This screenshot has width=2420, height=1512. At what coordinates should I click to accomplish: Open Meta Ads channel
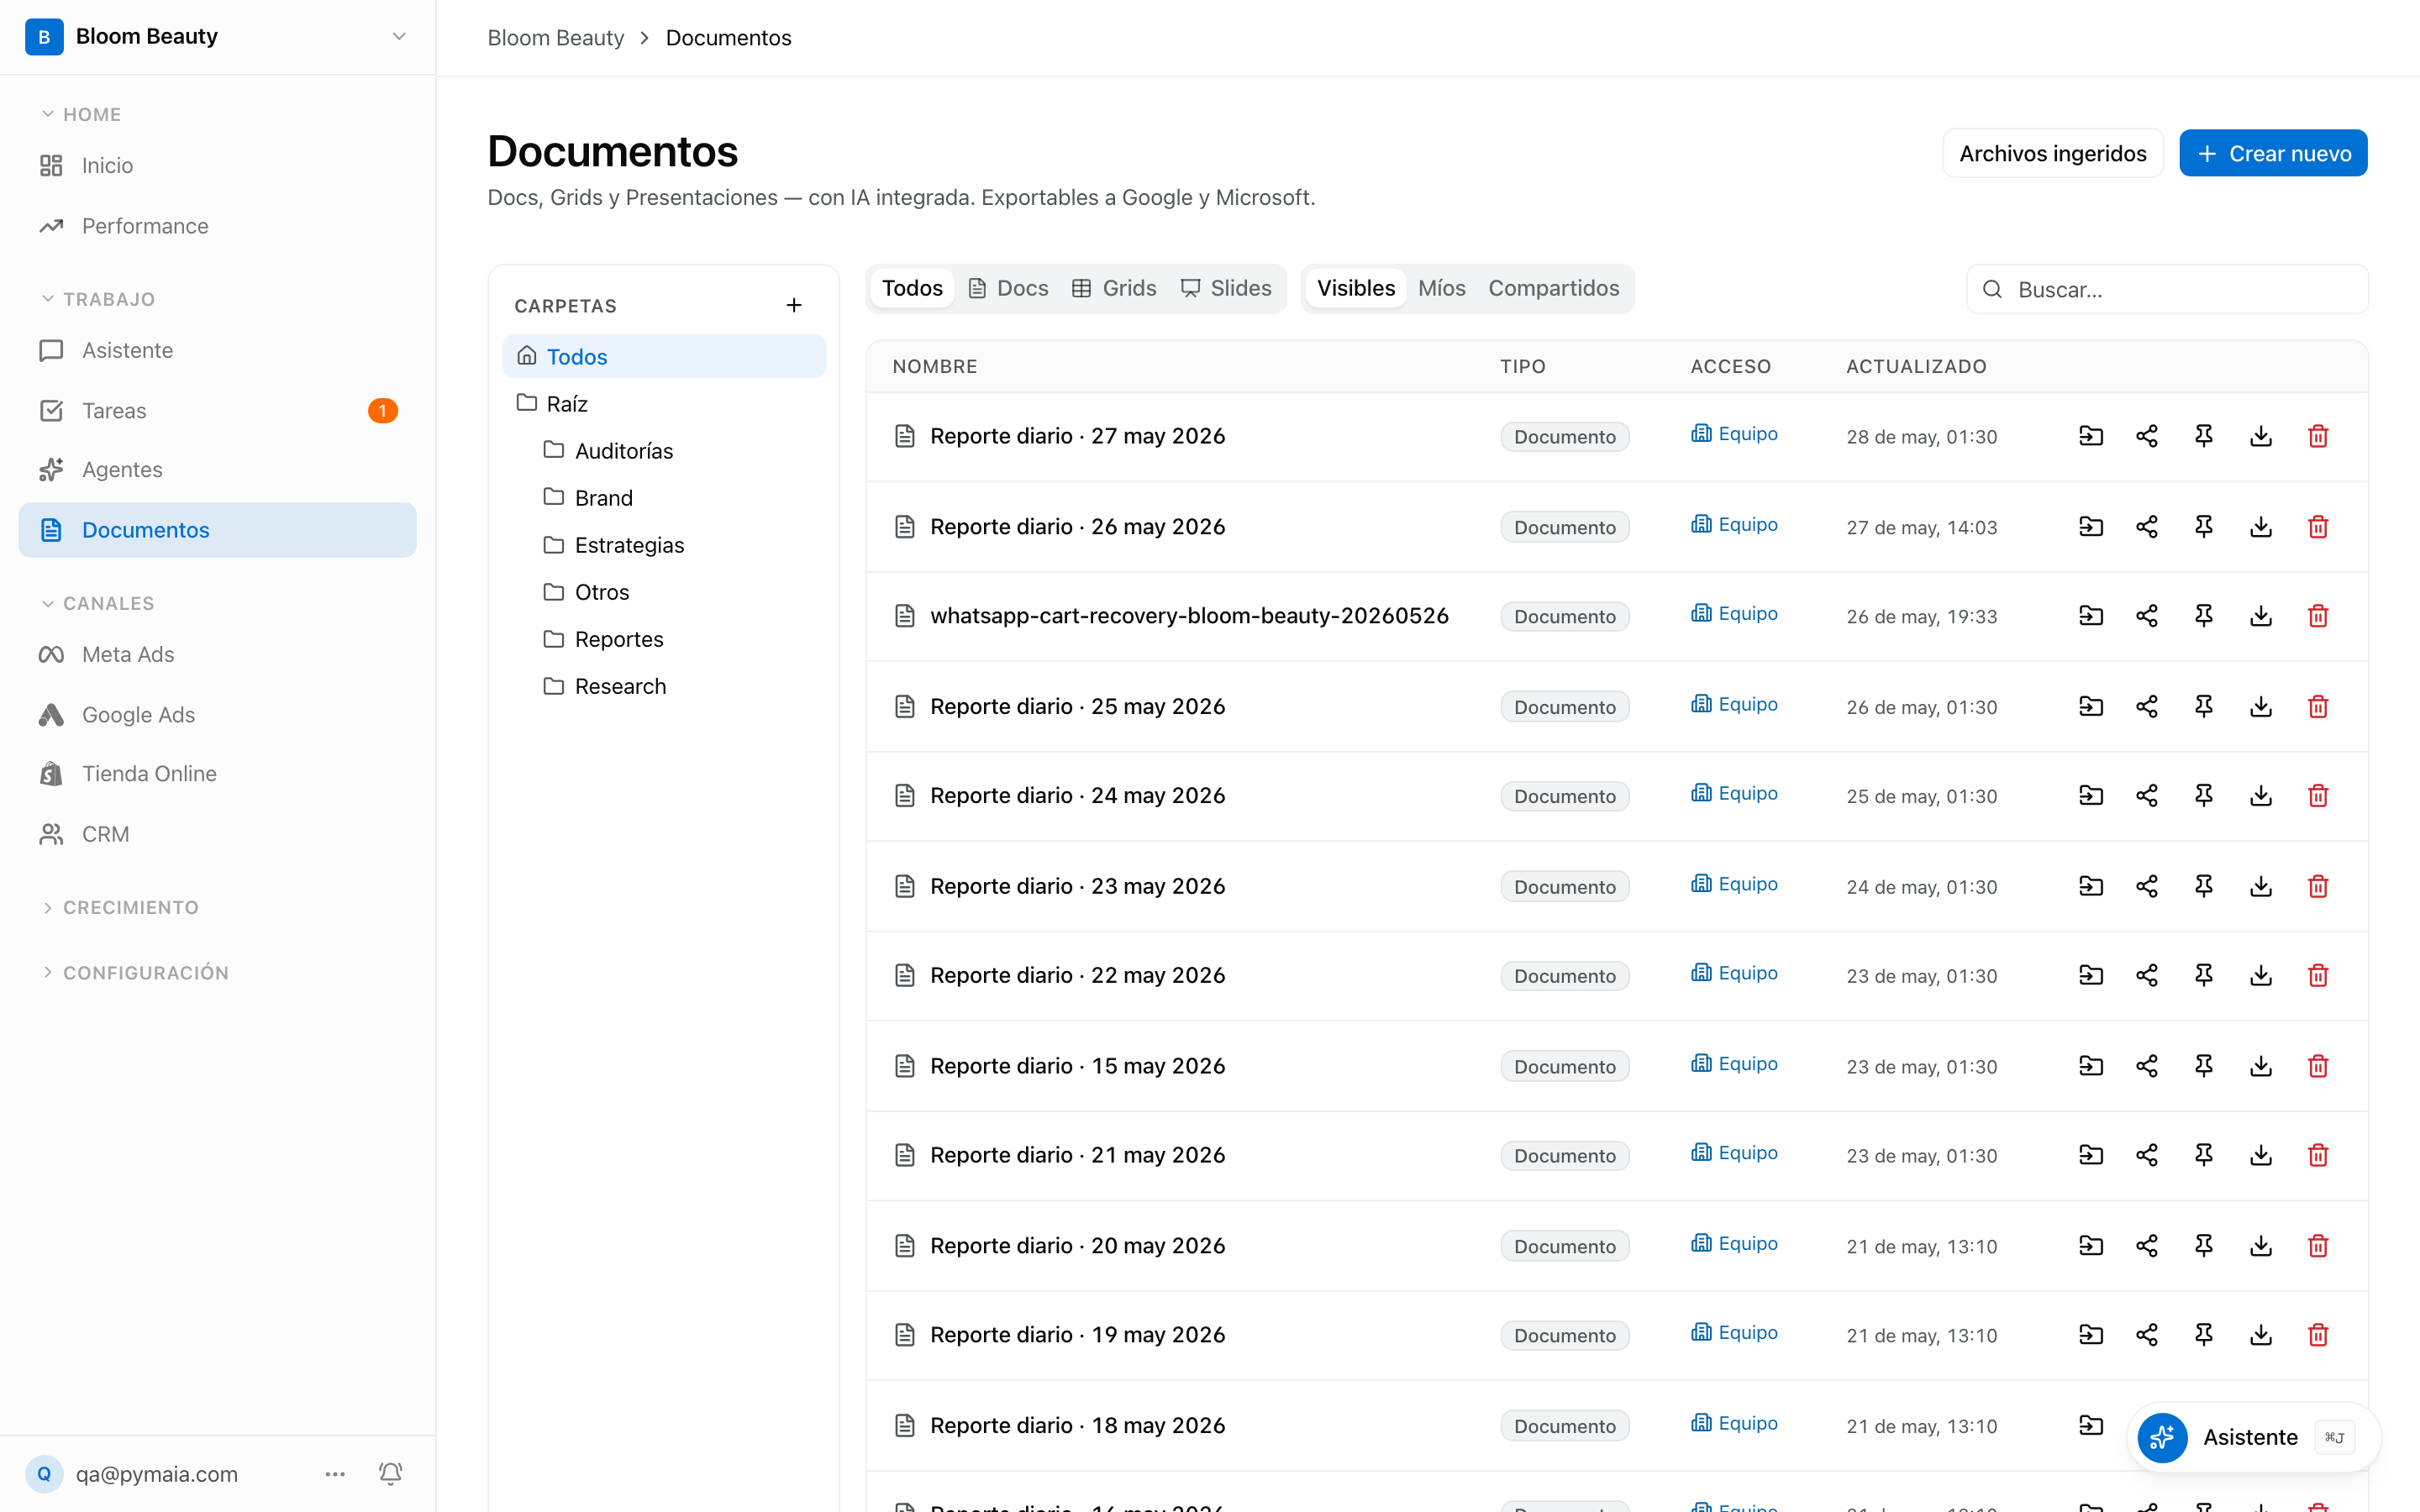coord(217,654)
